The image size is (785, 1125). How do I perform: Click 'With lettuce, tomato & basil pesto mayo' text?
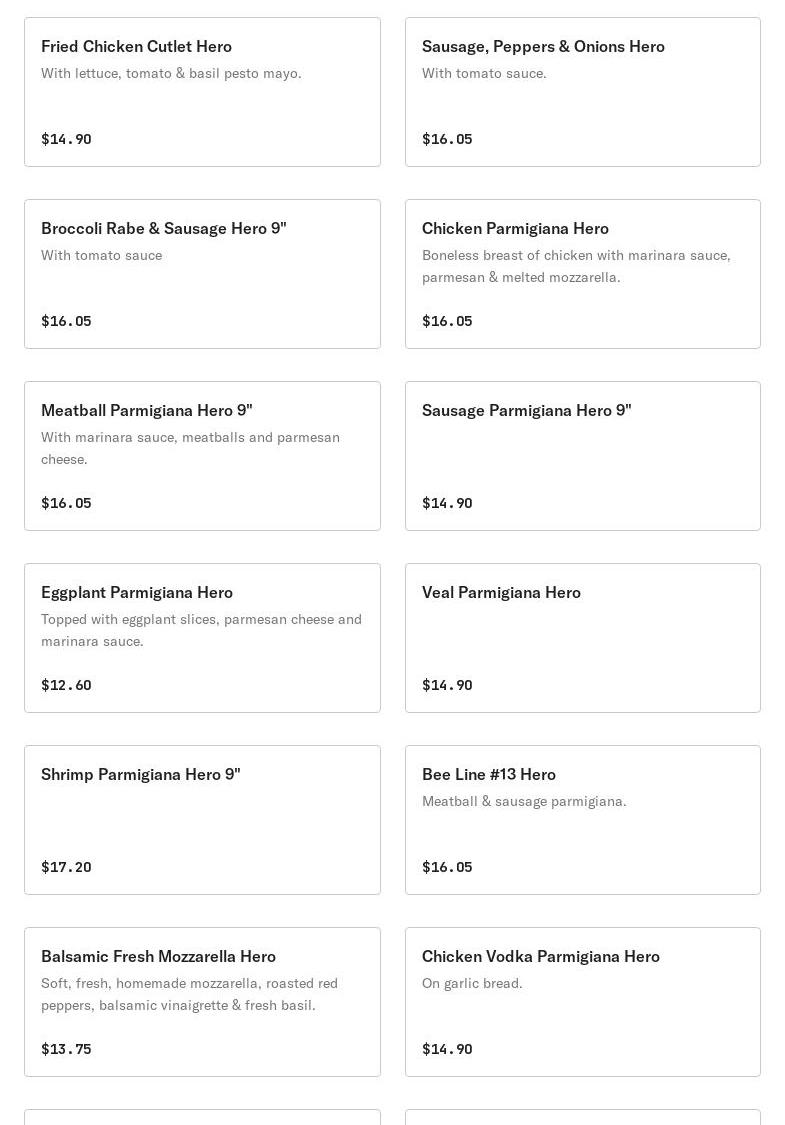171,73
